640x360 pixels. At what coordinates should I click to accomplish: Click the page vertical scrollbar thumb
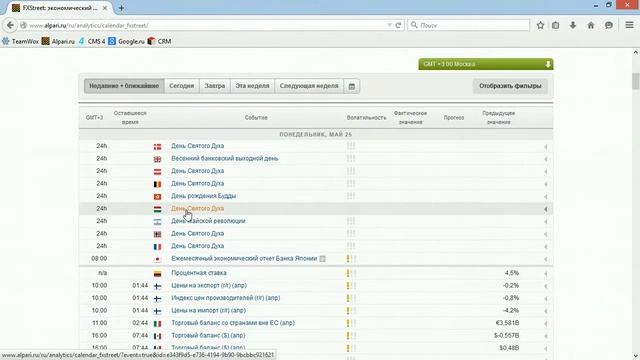pyautogui.click(x=636, y=81)
